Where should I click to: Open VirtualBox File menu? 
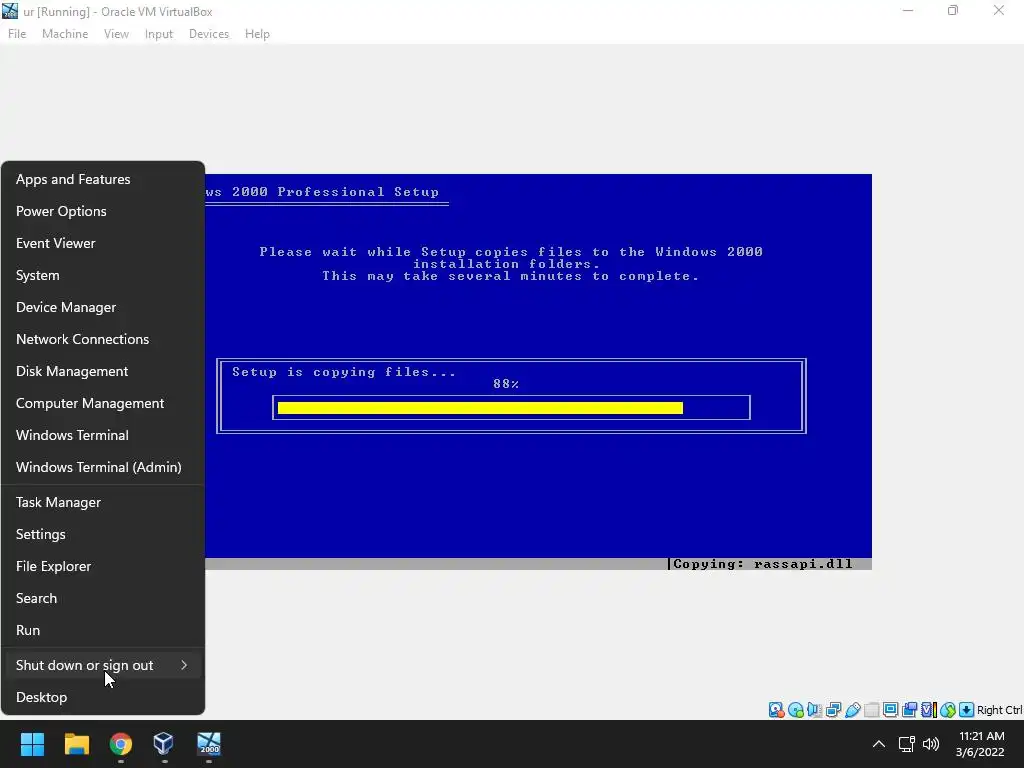17,34
